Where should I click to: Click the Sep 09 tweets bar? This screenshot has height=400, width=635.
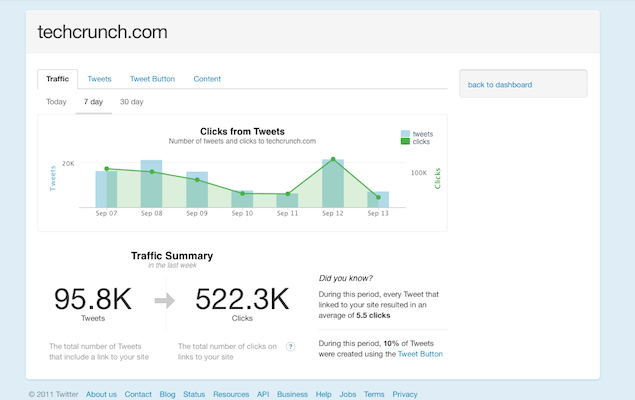coord(197,189)
